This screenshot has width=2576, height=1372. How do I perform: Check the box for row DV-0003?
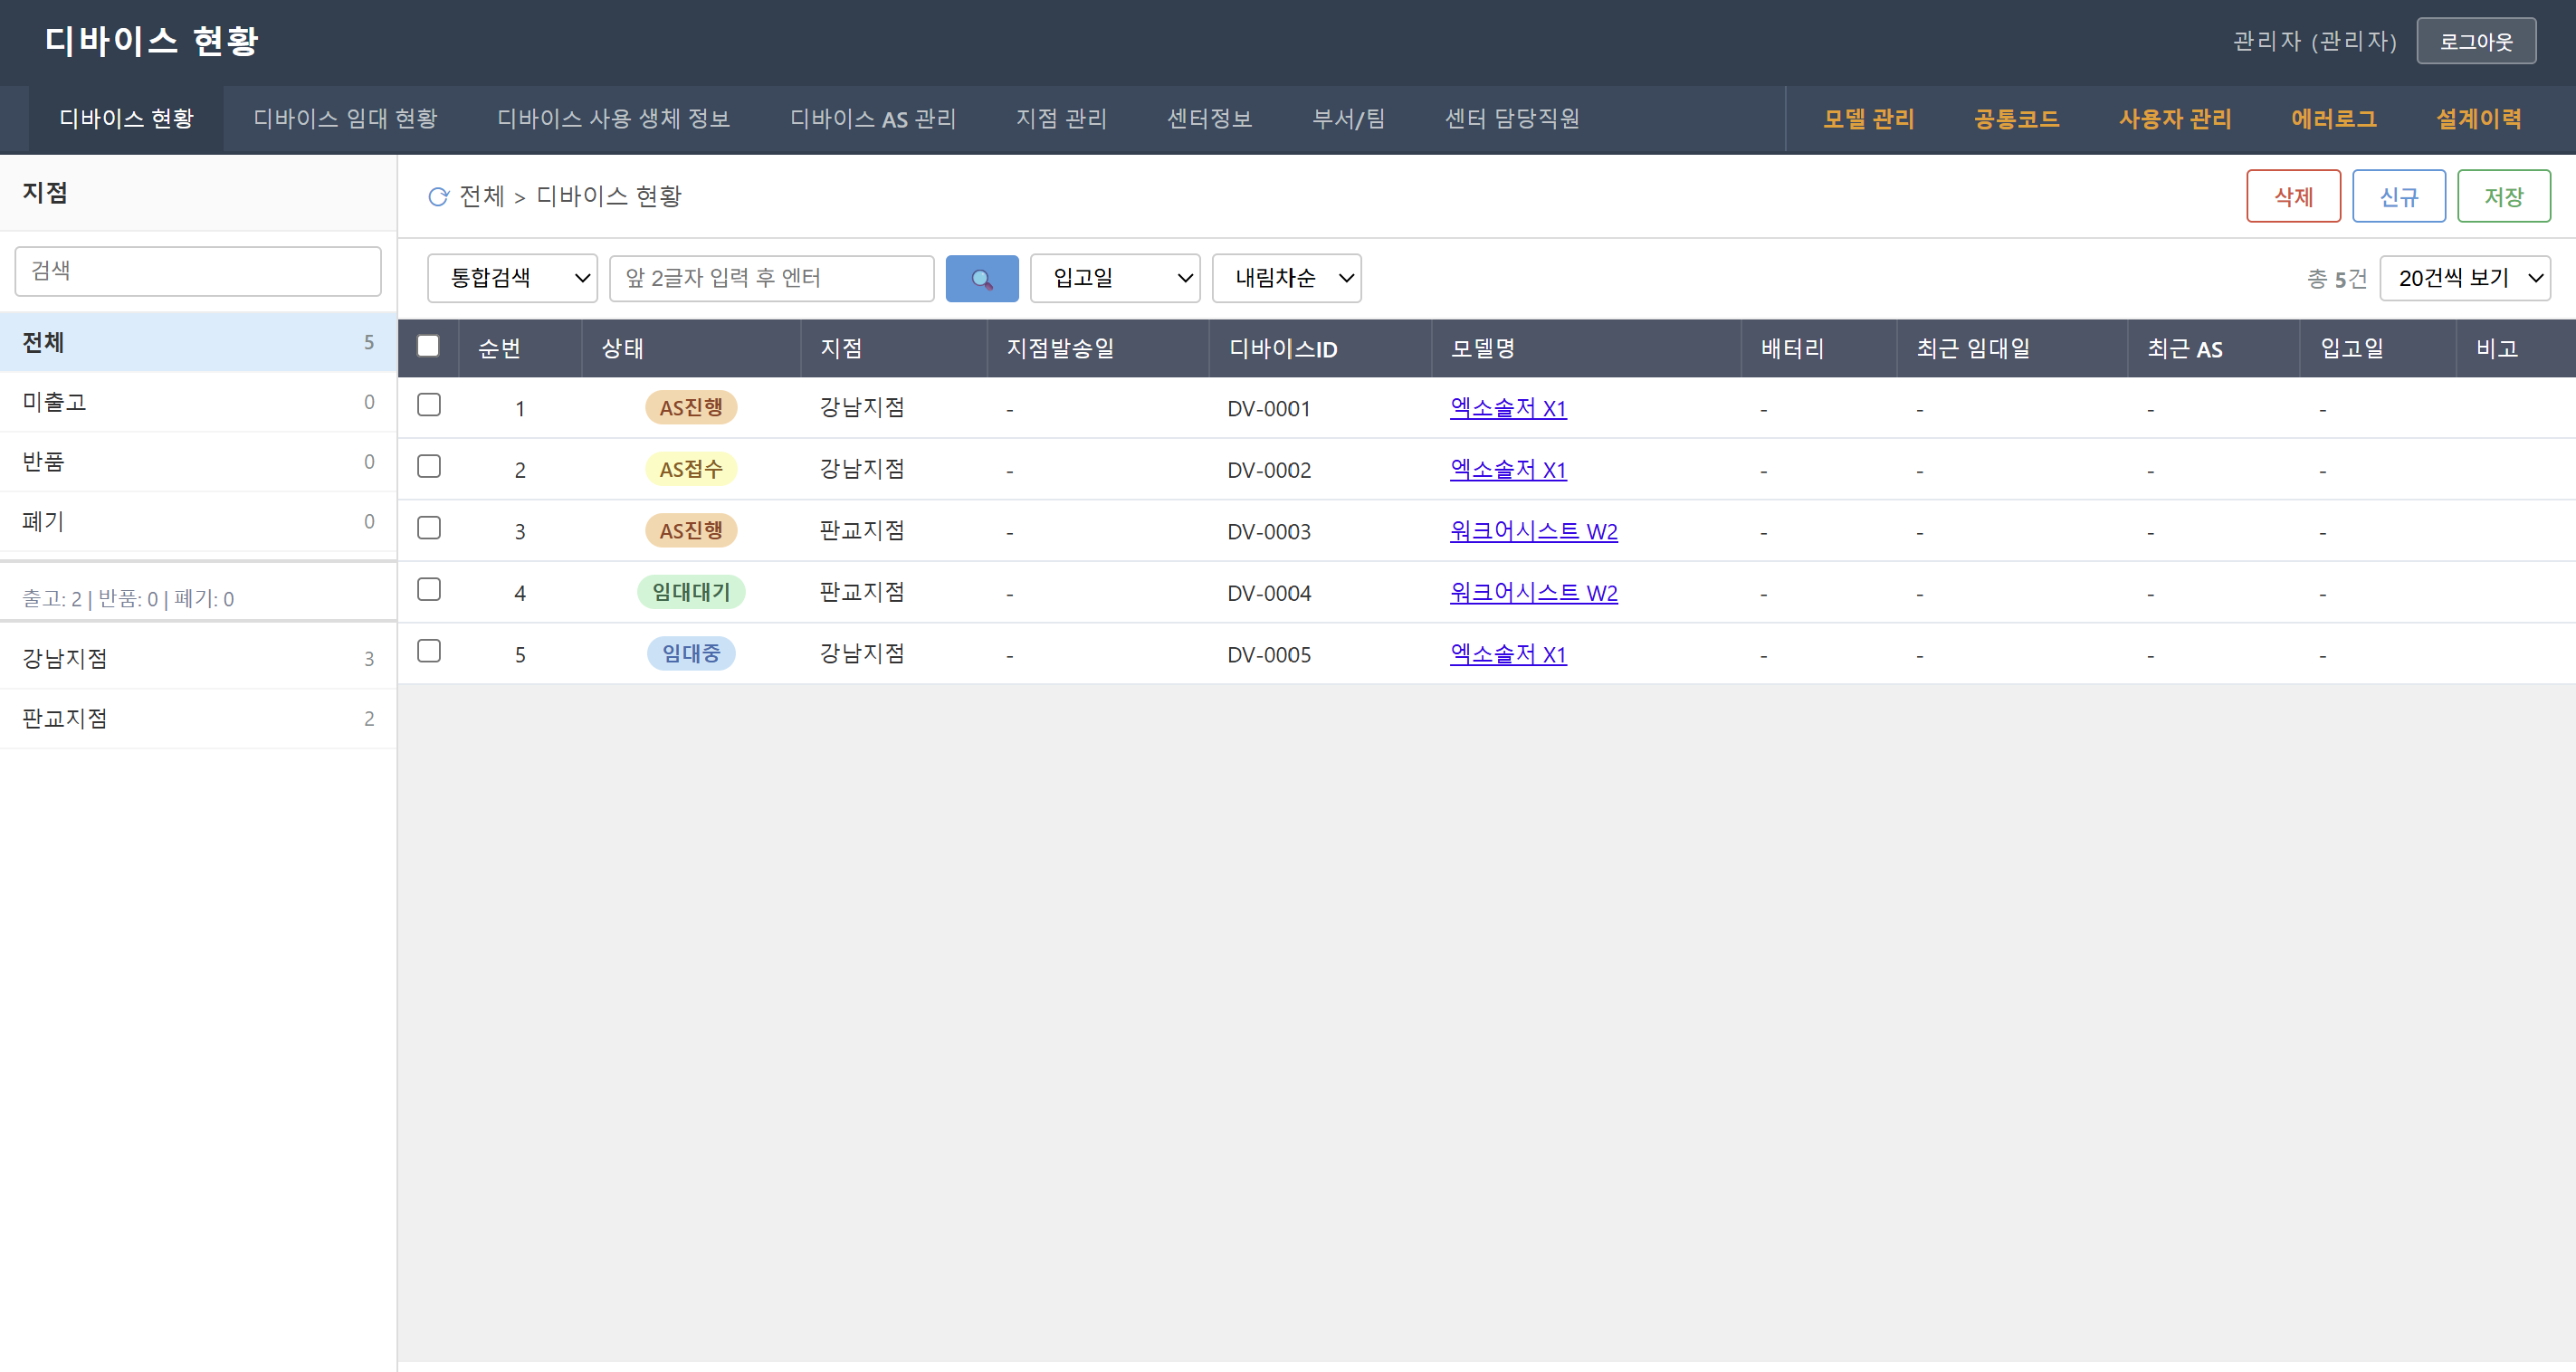click(429, 528)
